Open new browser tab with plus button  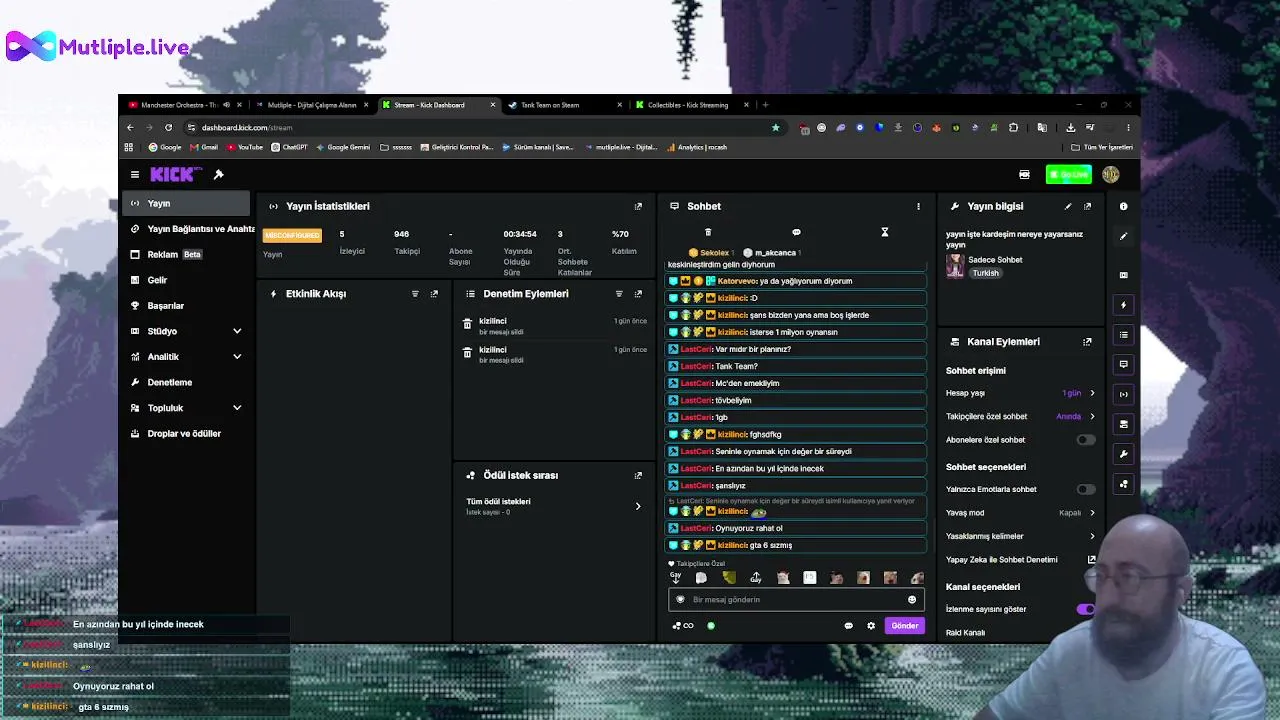(766, 105)
